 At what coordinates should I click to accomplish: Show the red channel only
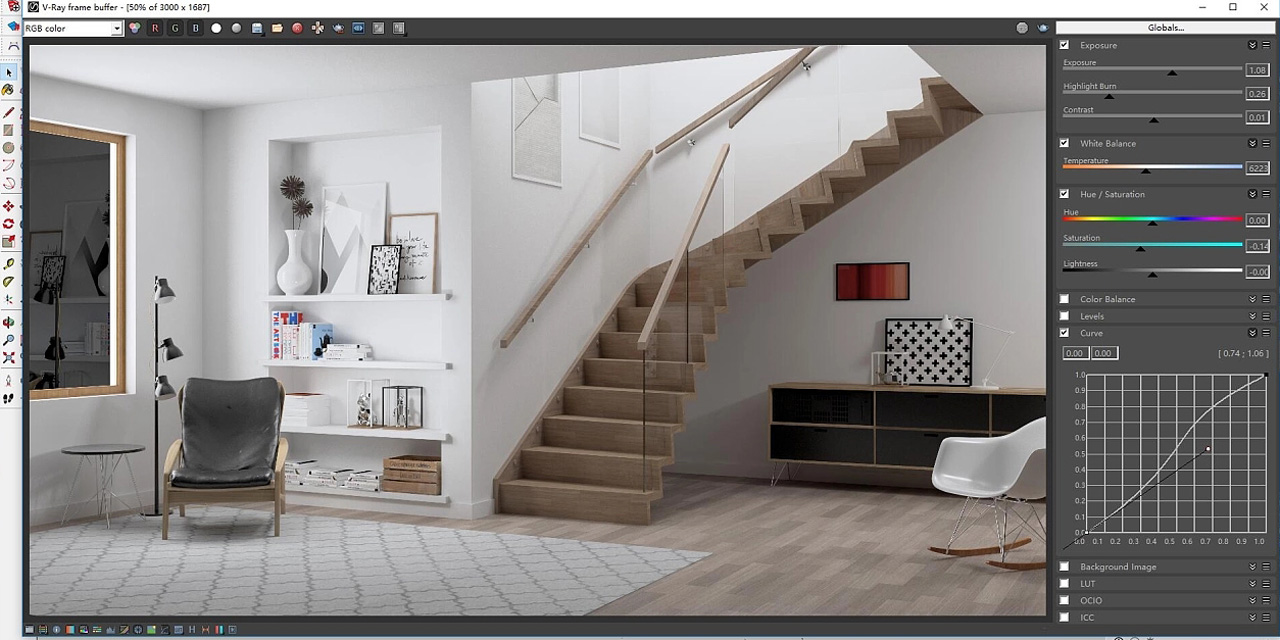[155, 27]
